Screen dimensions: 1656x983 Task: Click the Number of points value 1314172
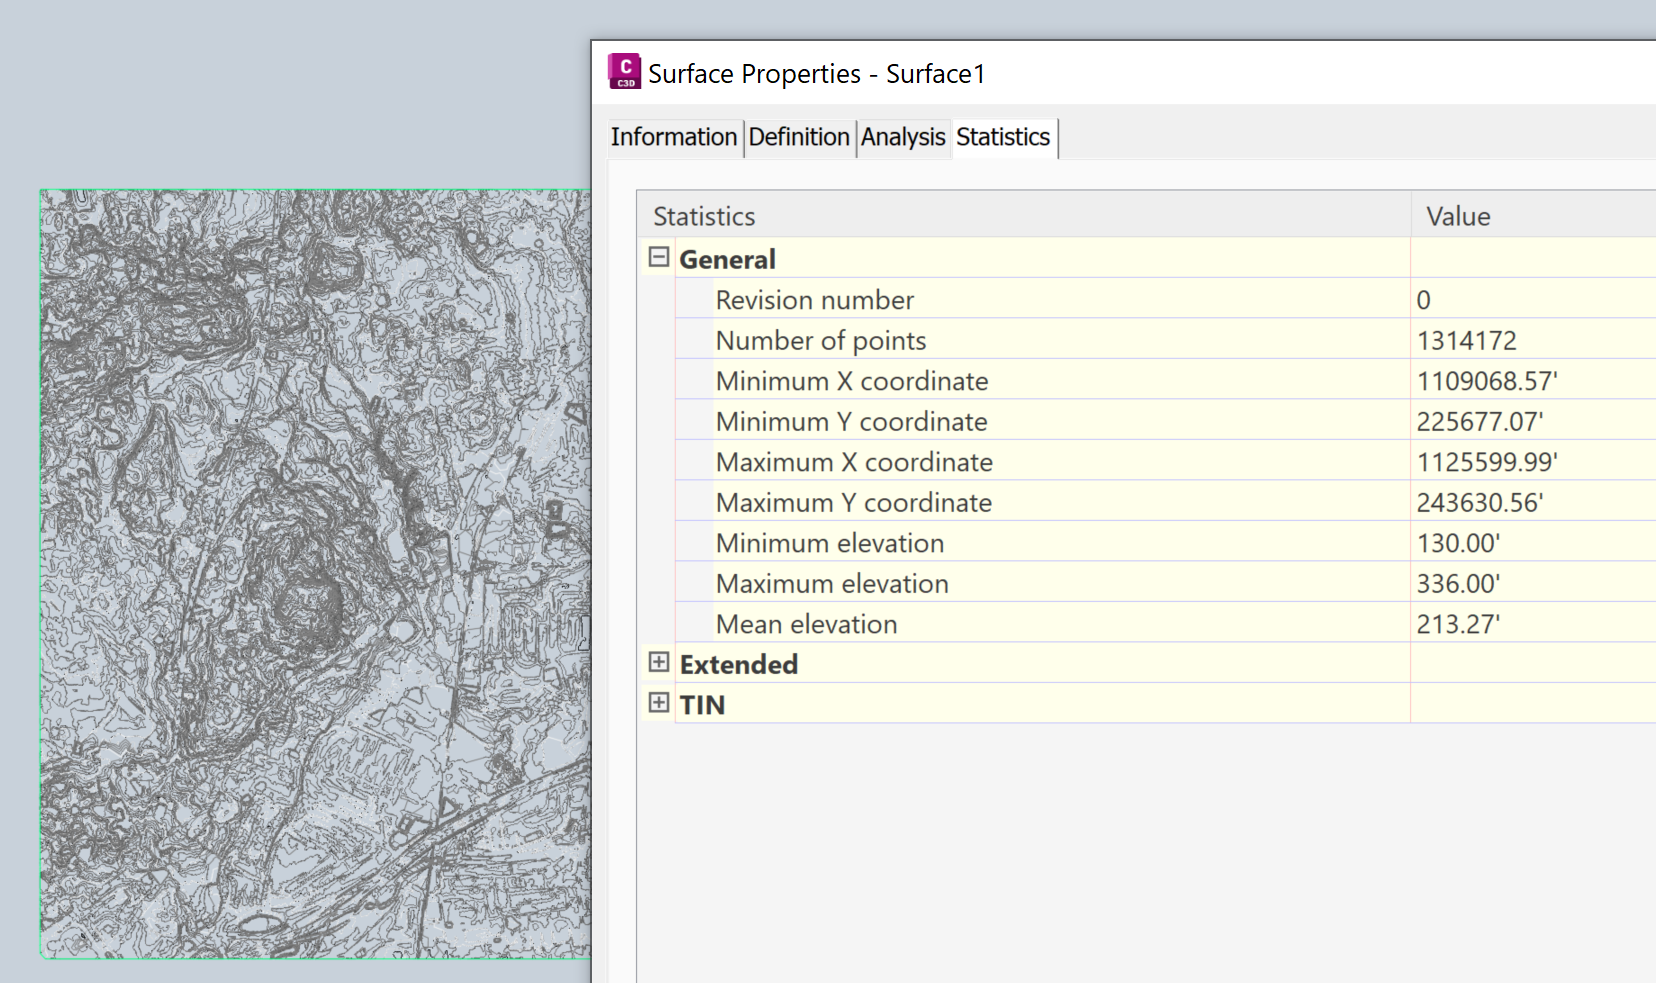pyautogui.click(x=1466, y=340)
